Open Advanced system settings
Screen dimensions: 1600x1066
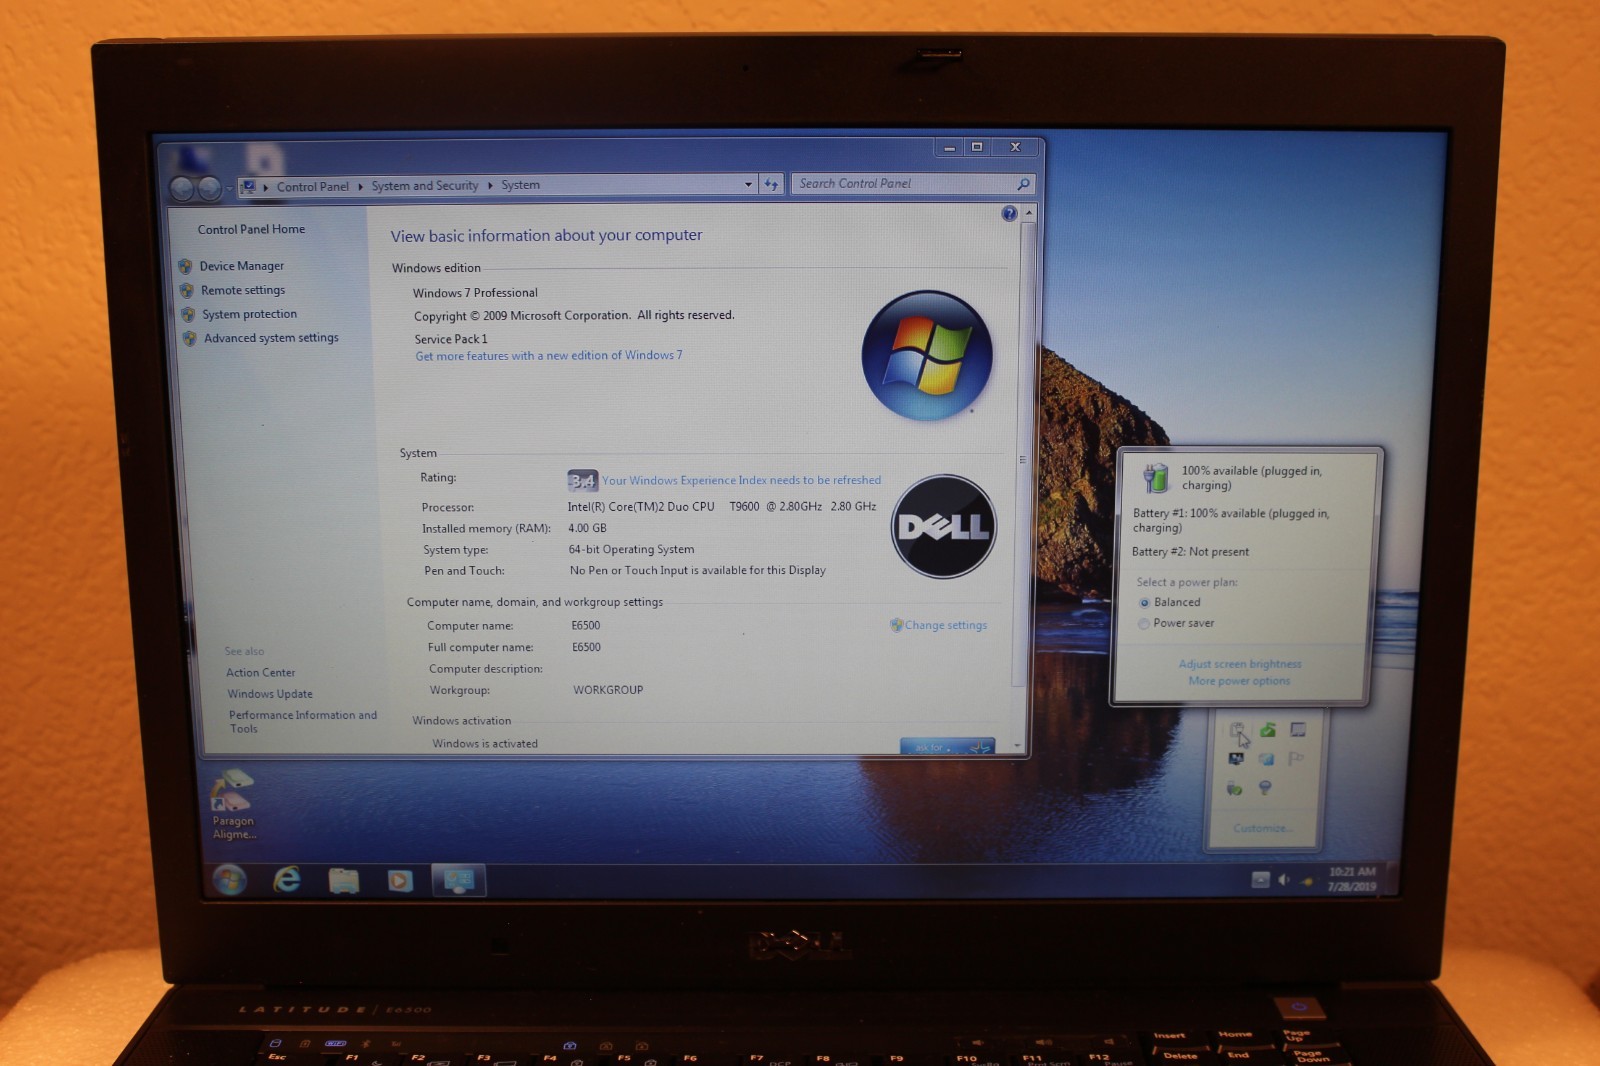click(271, 338)
